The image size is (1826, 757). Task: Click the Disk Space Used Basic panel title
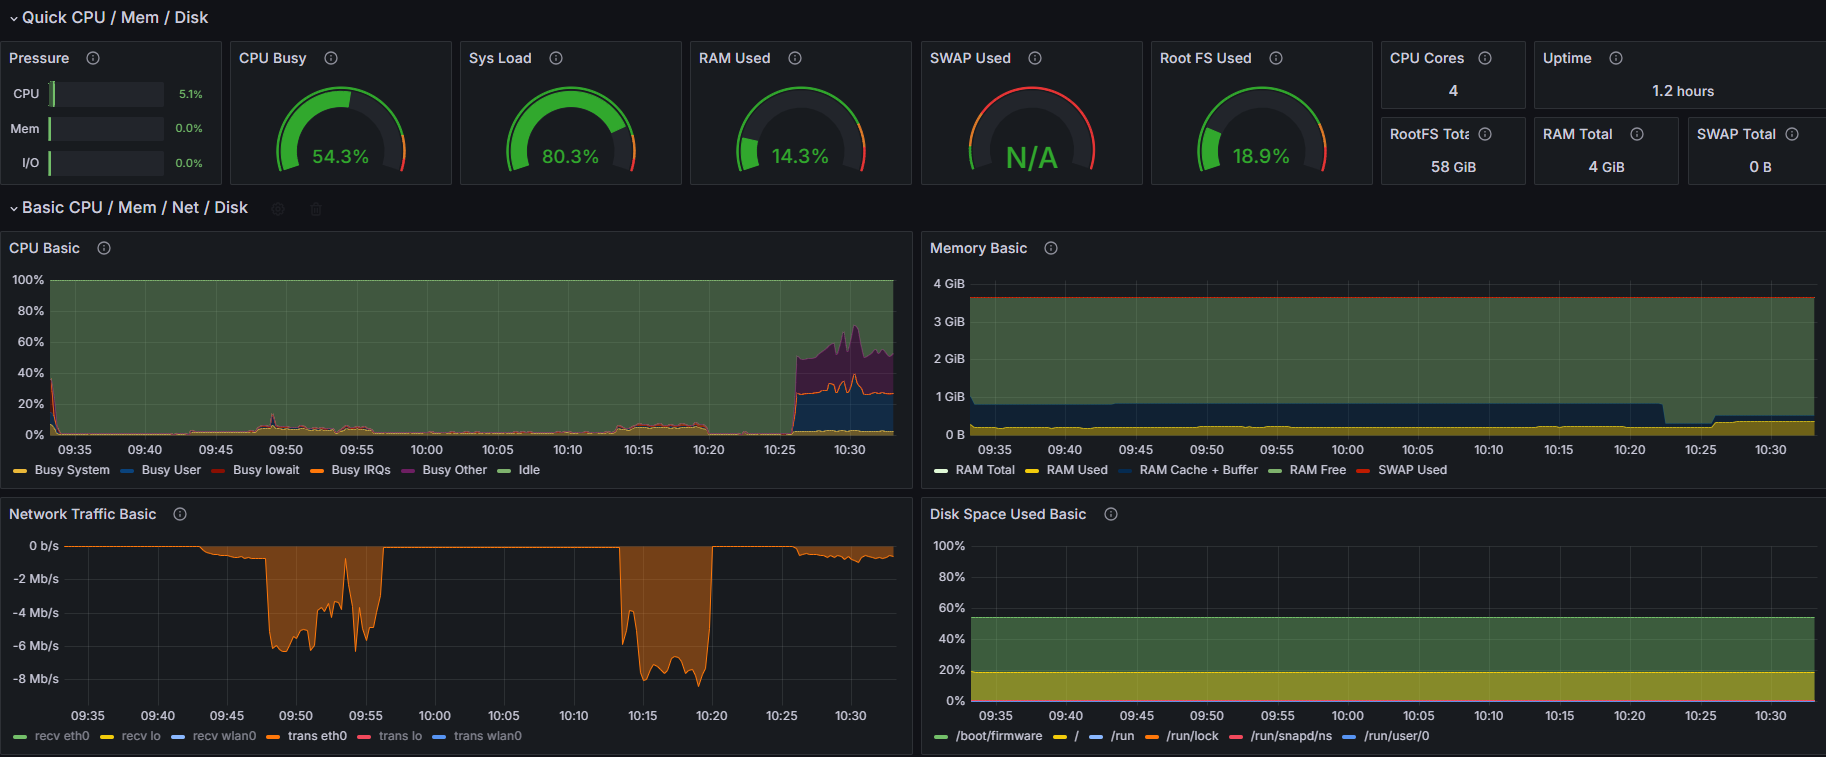pos(1007,514)
